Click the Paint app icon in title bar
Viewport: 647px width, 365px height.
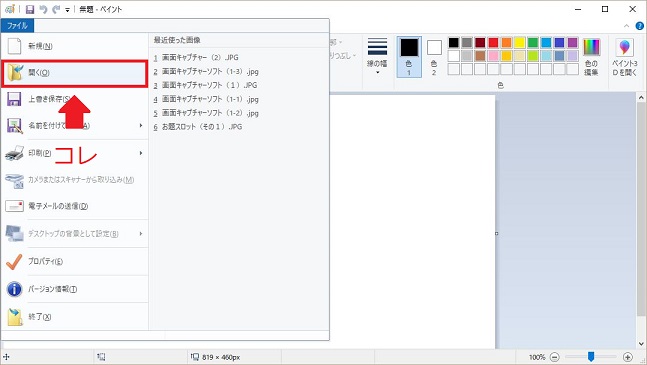click(10, 9)
